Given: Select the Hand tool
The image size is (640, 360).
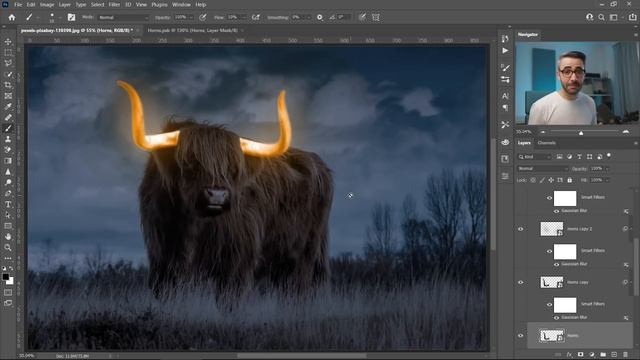Looking at the screenshot, I should click(x=8, y=236).
